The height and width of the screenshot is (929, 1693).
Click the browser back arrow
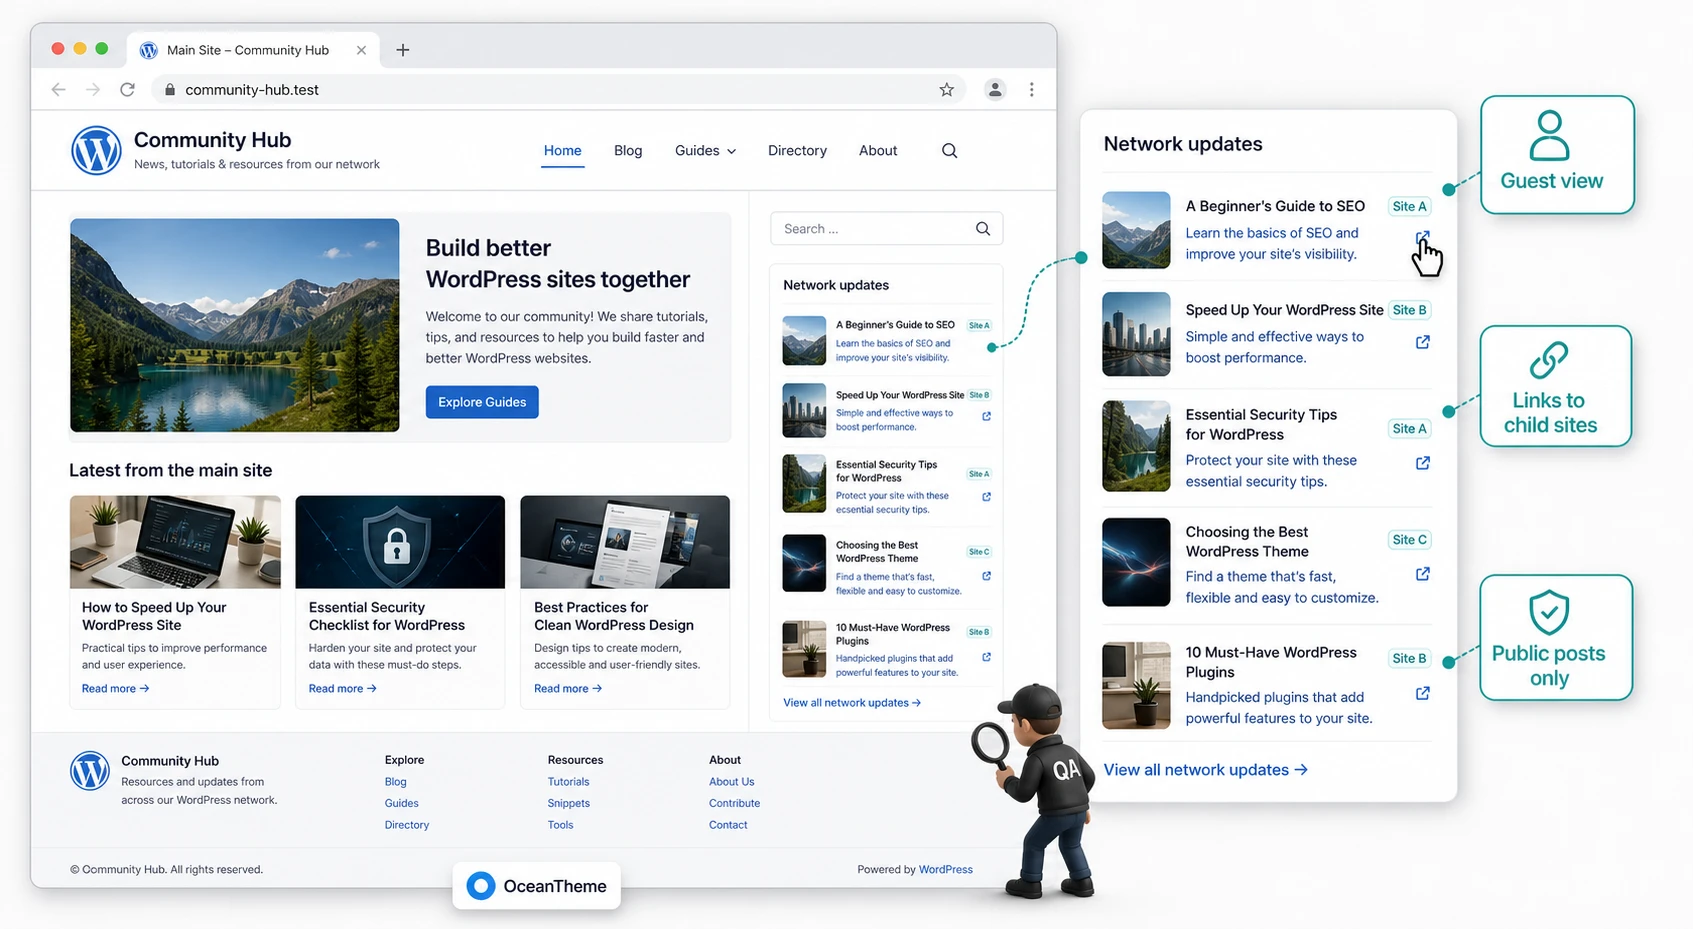58,90
